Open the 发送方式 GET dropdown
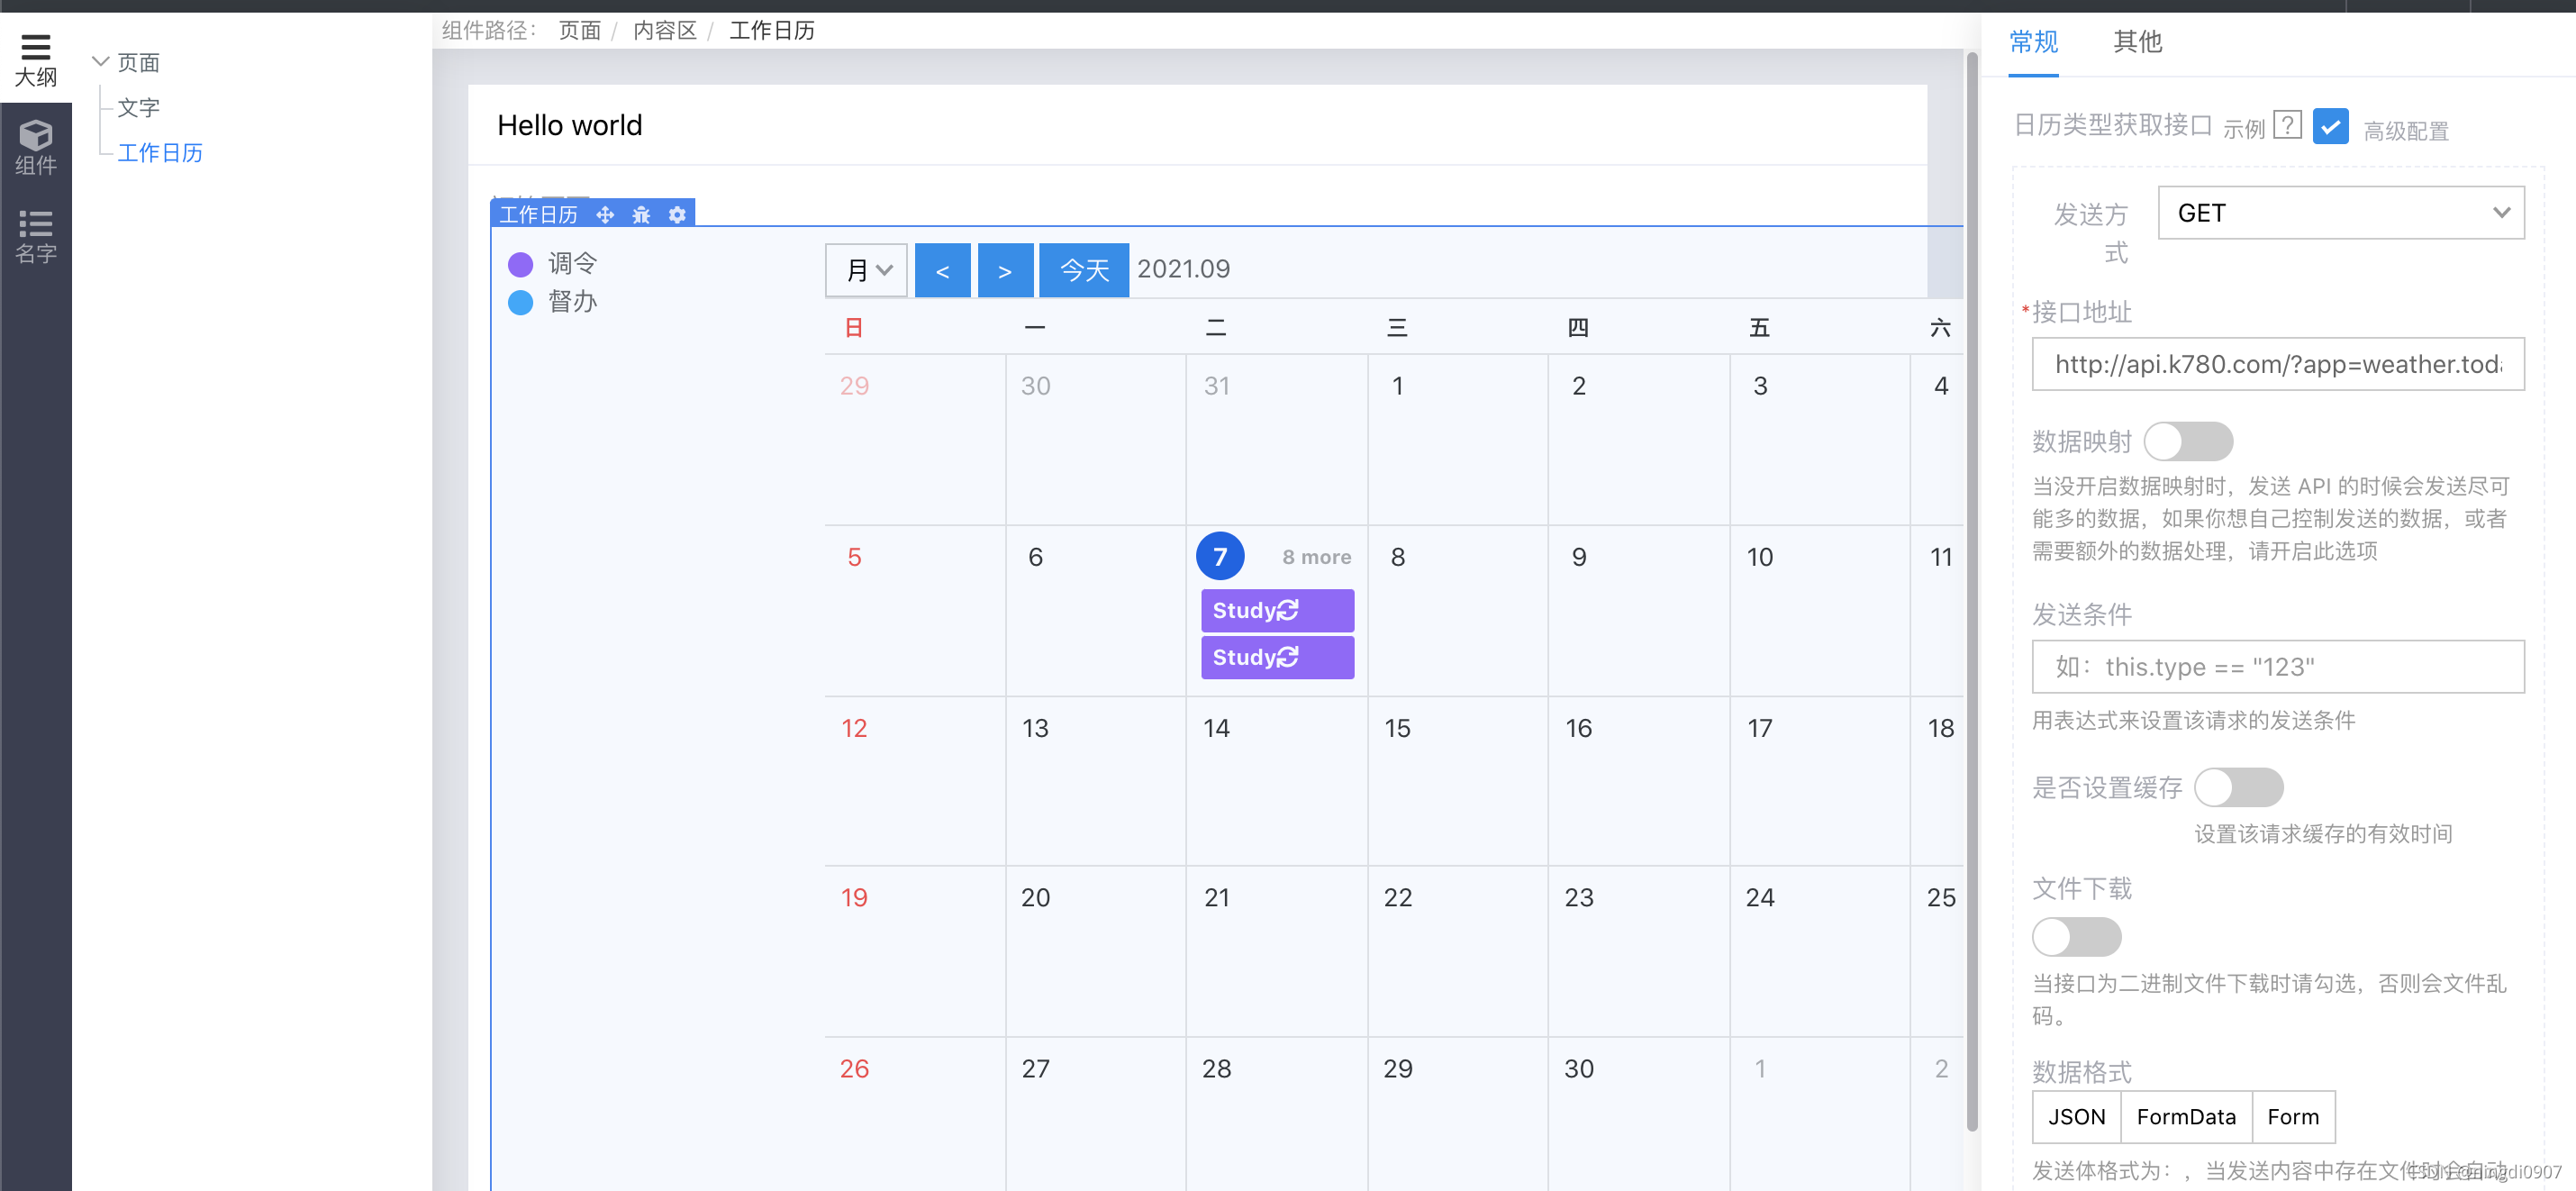The height and width of the screenshot is (1191, 2576). [2340, 212]
